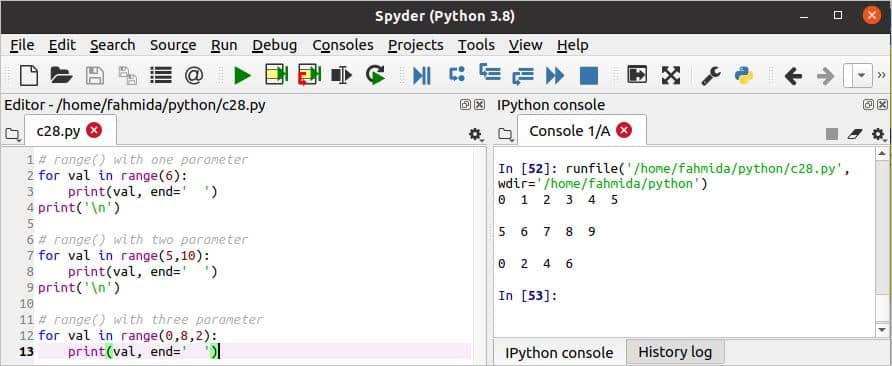Open a file via the folder icon
892x366 pixels.
click(x=61, y=75)
